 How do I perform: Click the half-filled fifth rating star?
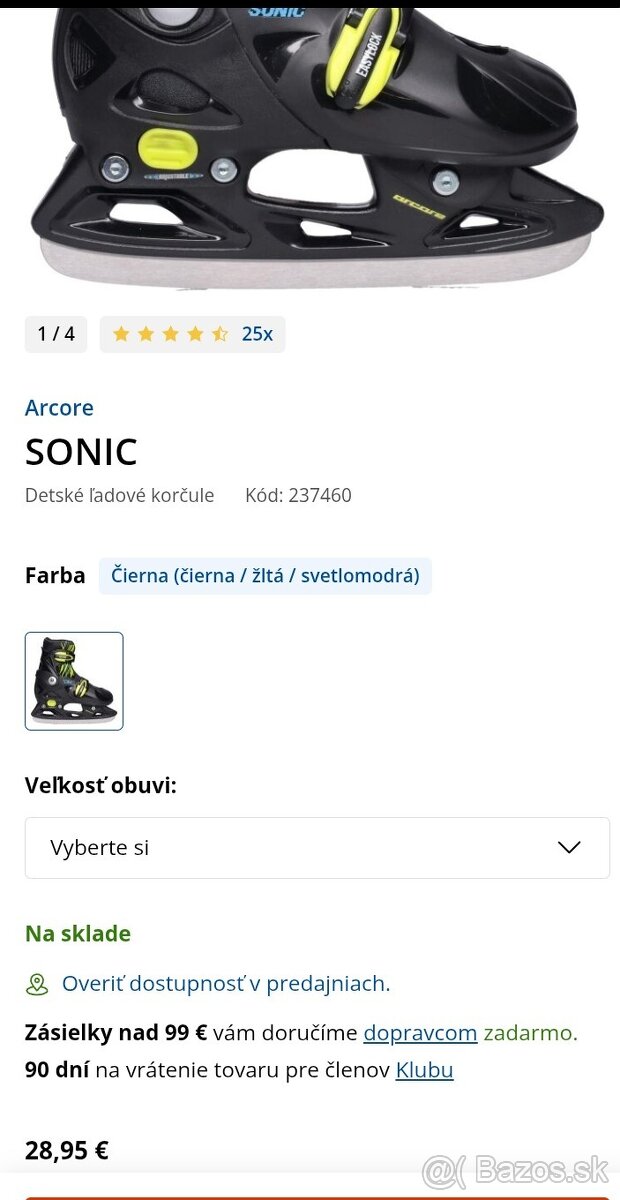click(x=220, y=334)
